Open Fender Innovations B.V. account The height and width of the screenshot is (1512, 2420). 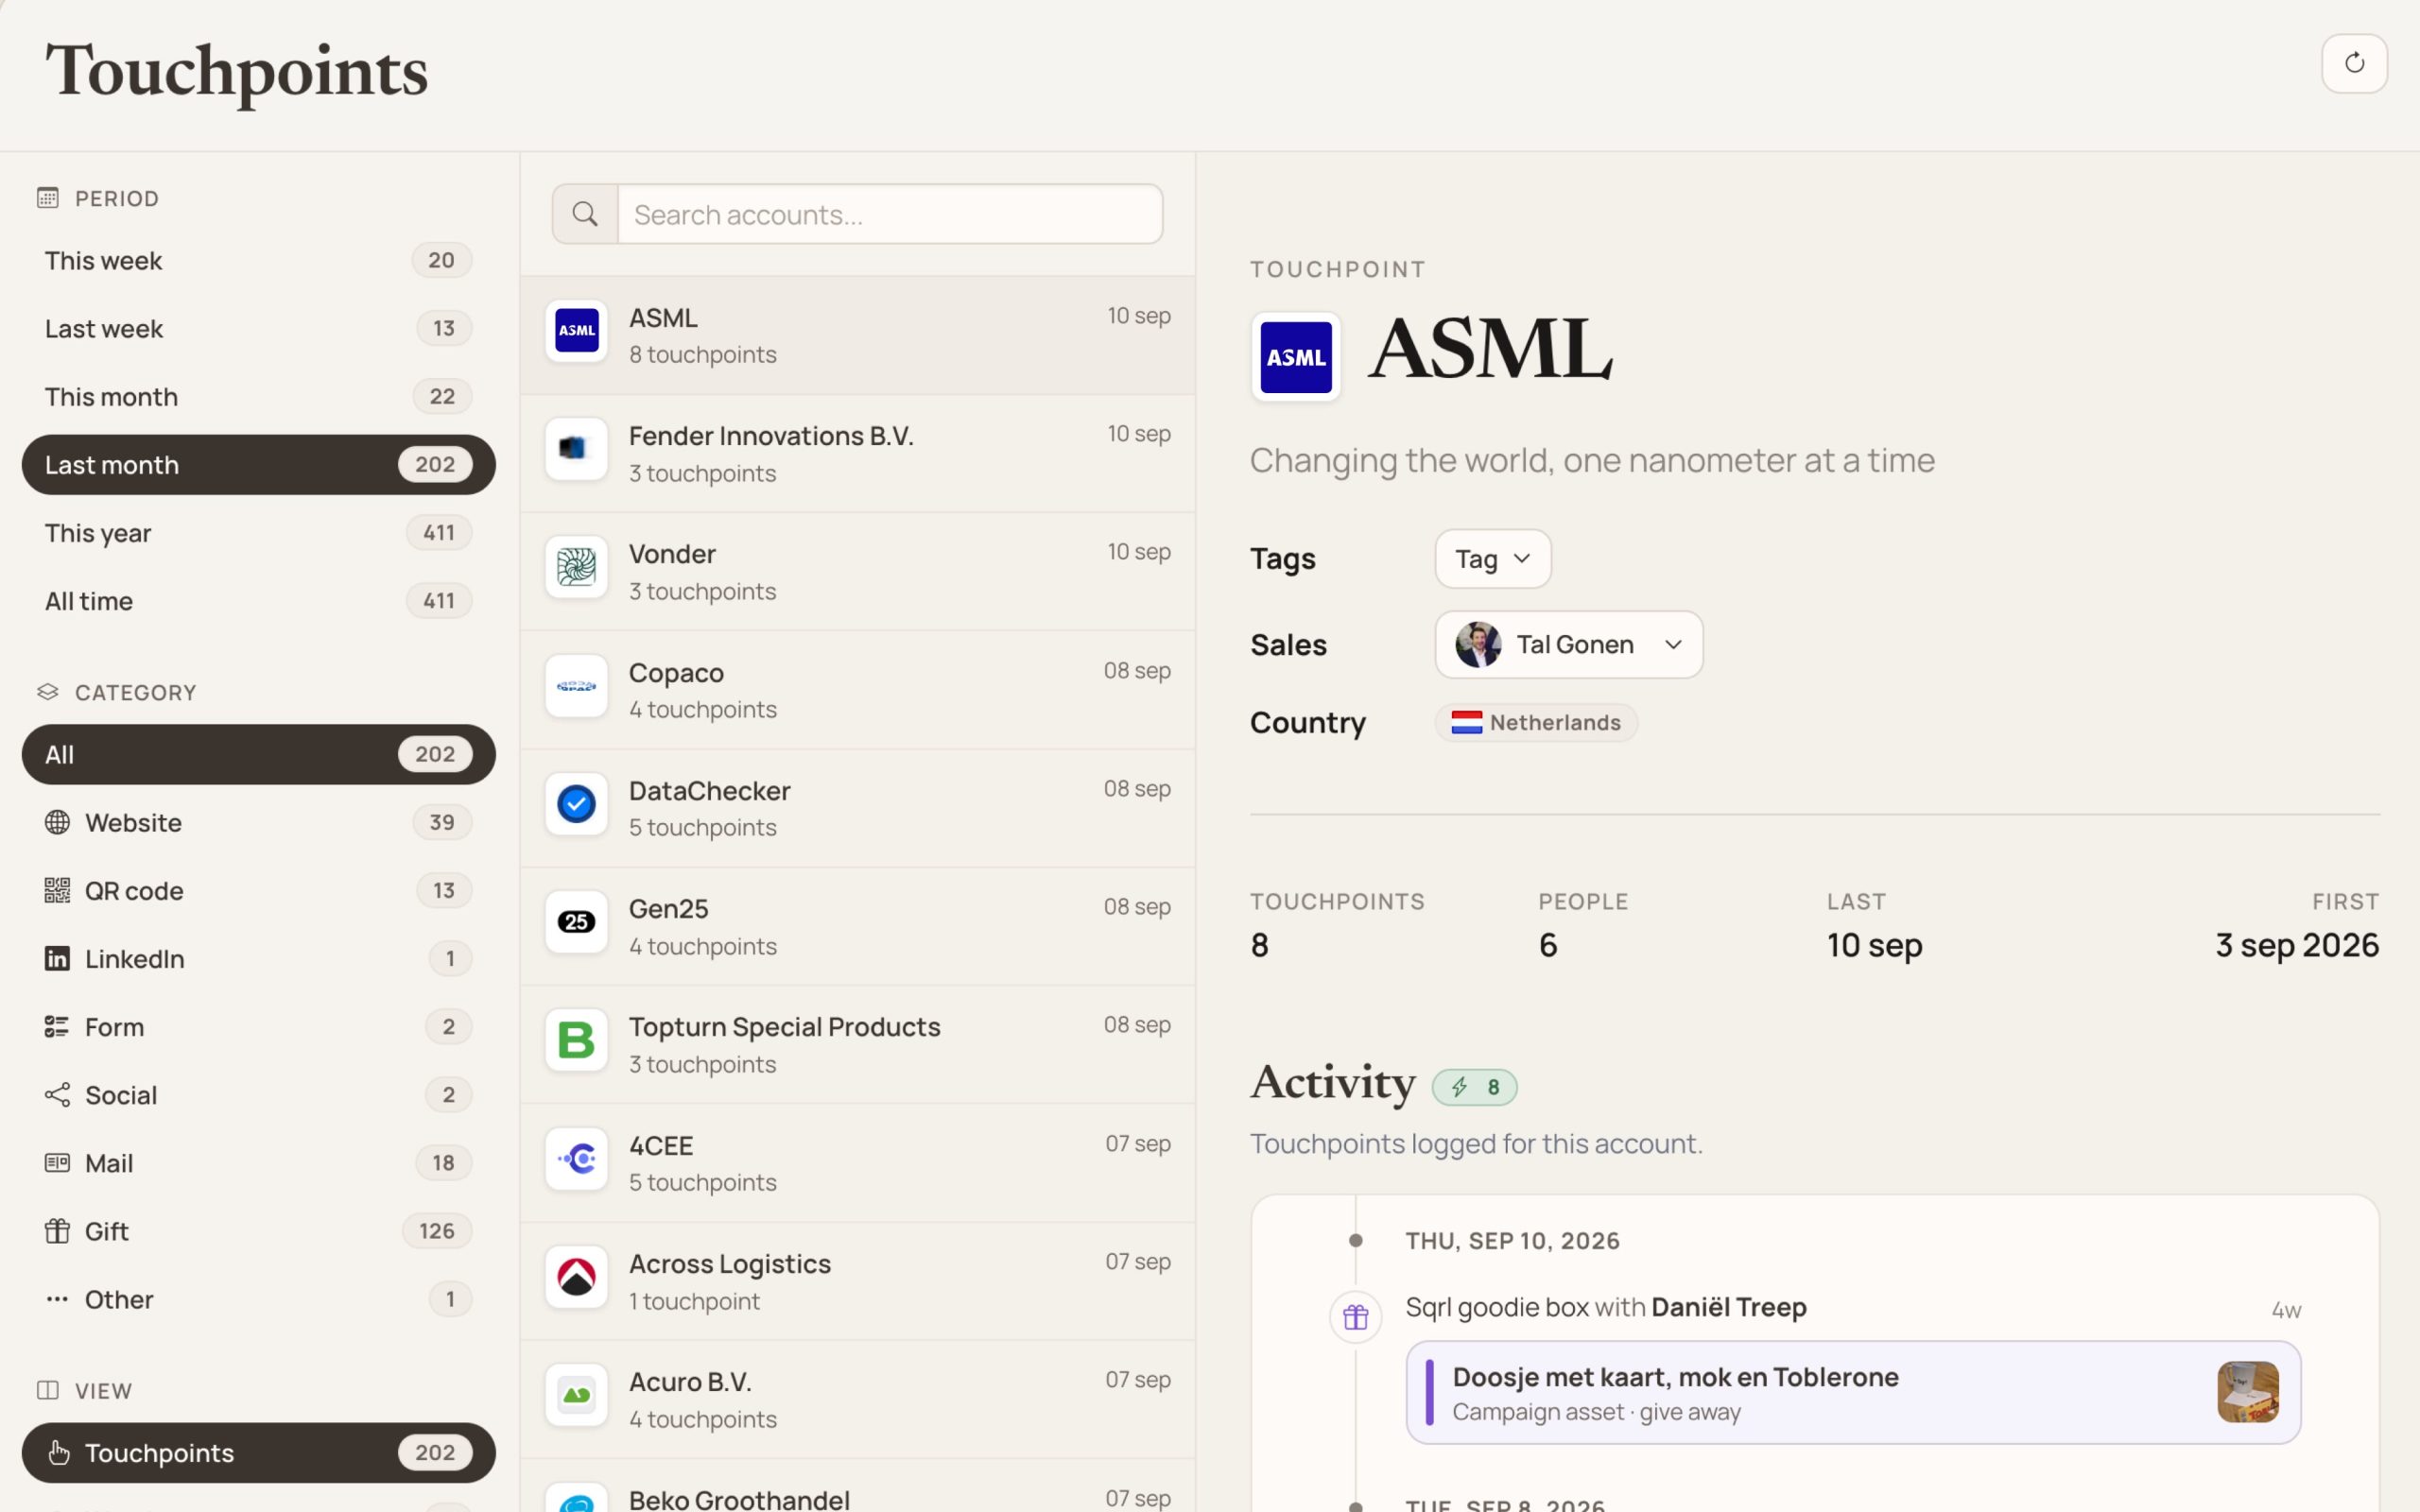tap(858, 453)
